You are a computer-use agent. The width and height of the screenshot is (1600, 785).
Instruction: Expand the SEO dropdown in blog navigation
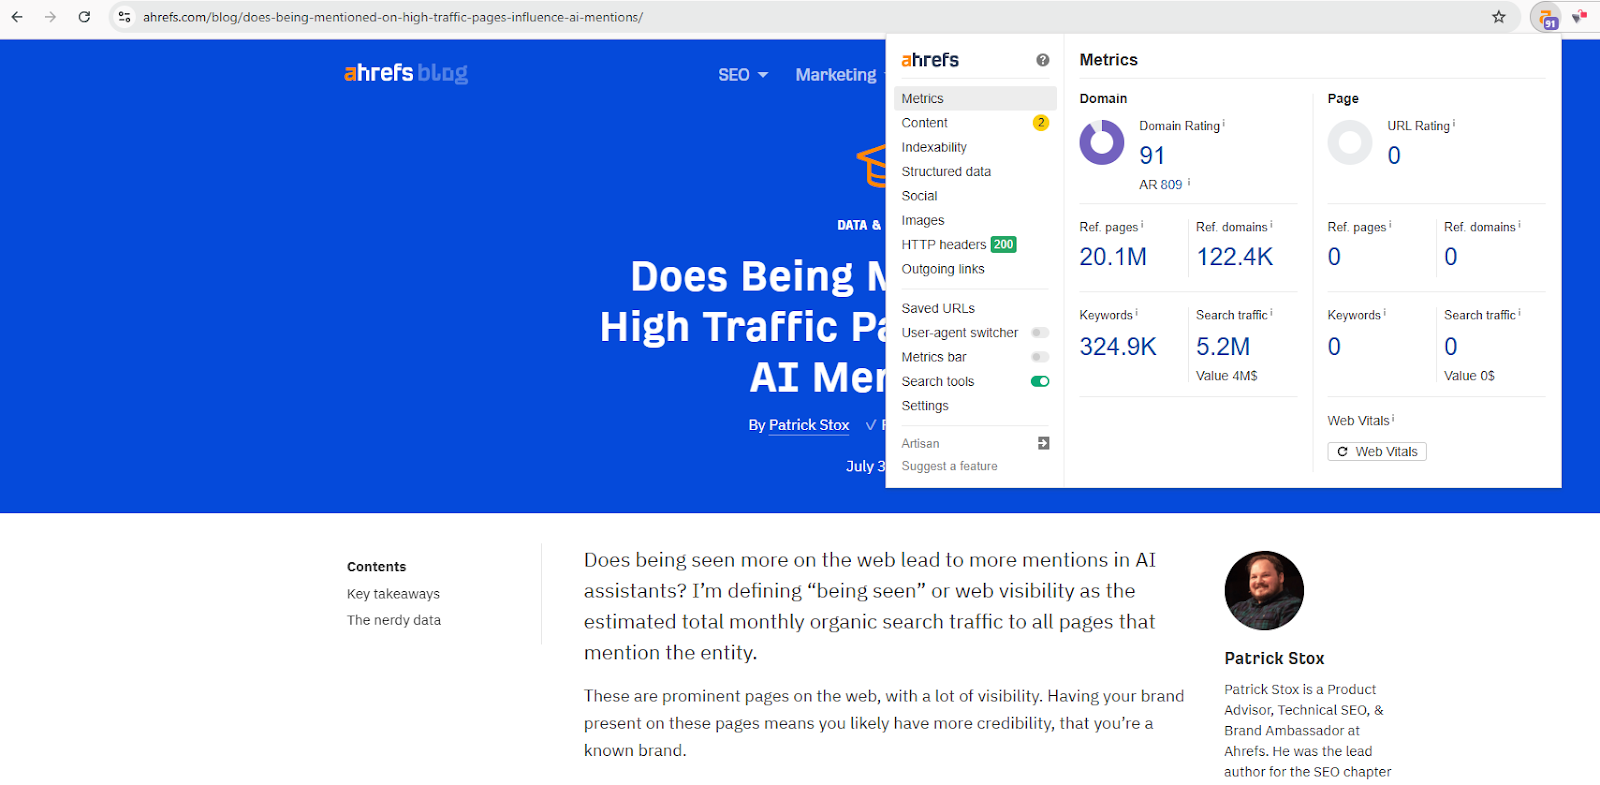[743, 75]
